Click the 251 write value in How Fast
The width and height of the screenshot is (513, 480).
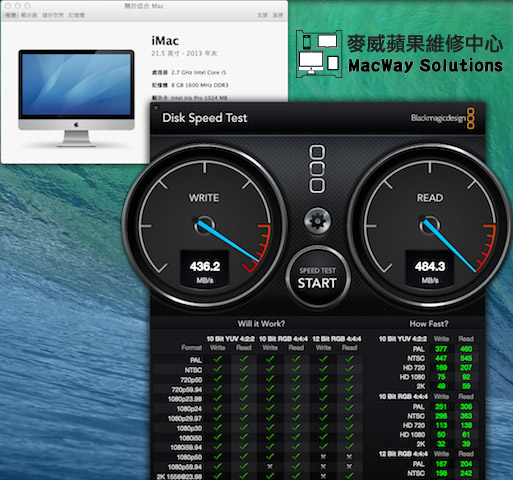point(441,407)
